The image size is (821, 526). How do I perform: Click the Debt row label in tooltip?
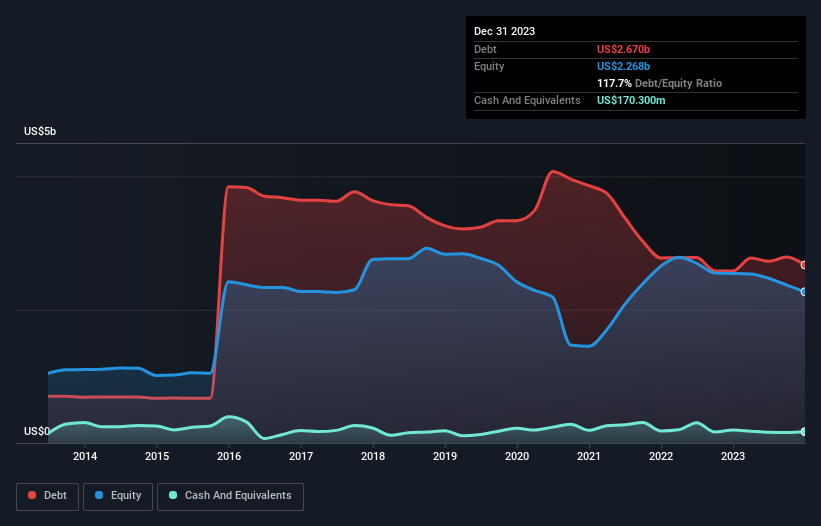(x=485, y=49)
